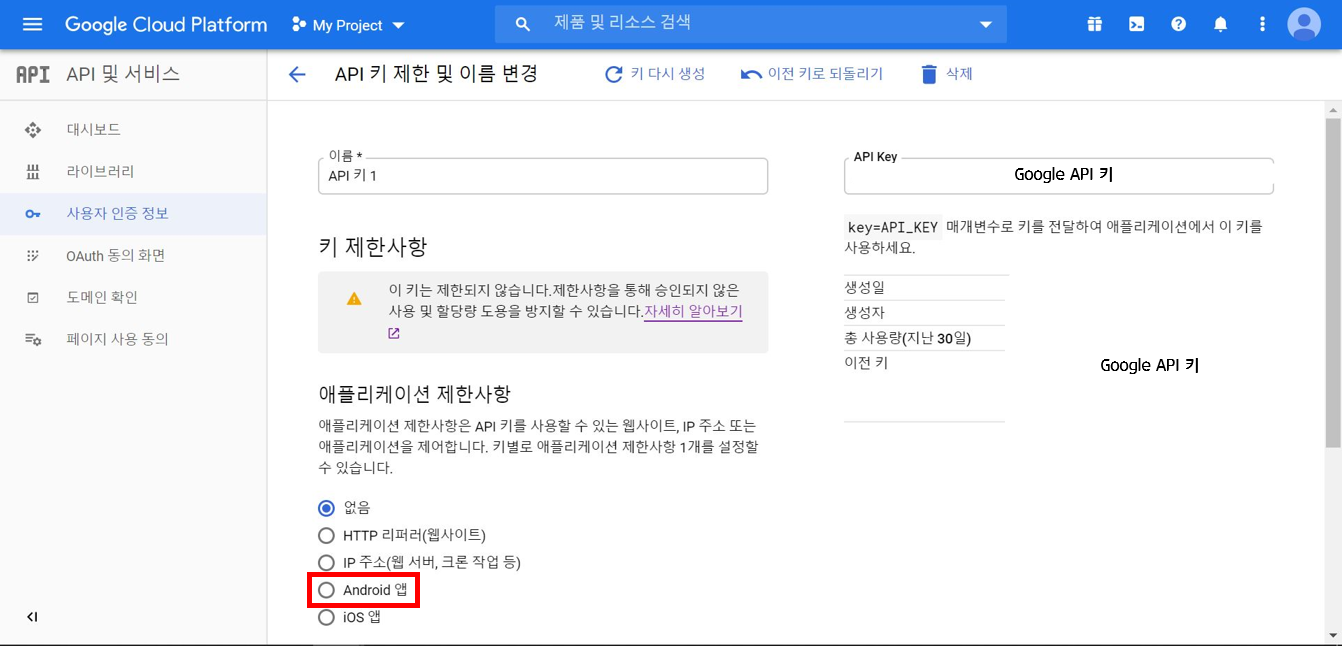Click the 삭제 delete button
This screenshot has height=647, width=1342.
[947, 74]
